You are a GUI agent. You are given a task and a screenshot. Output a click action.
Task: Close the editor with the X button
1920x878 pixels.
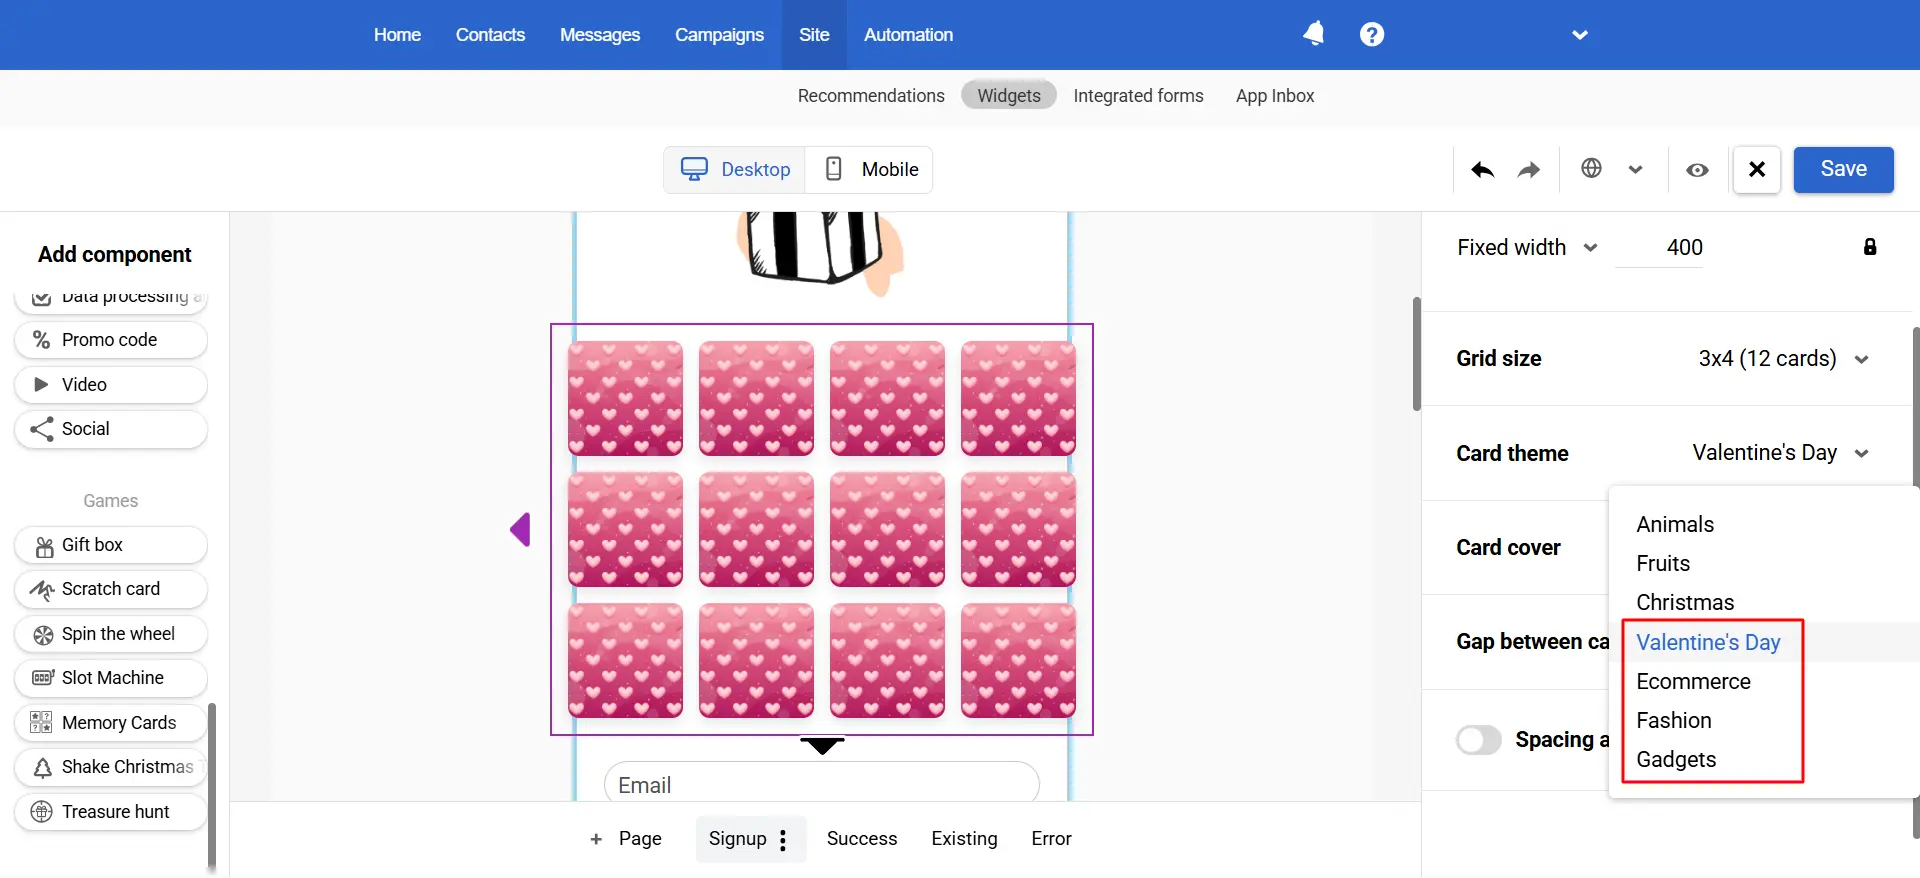pyautogui.click(x=1756, y=169)
